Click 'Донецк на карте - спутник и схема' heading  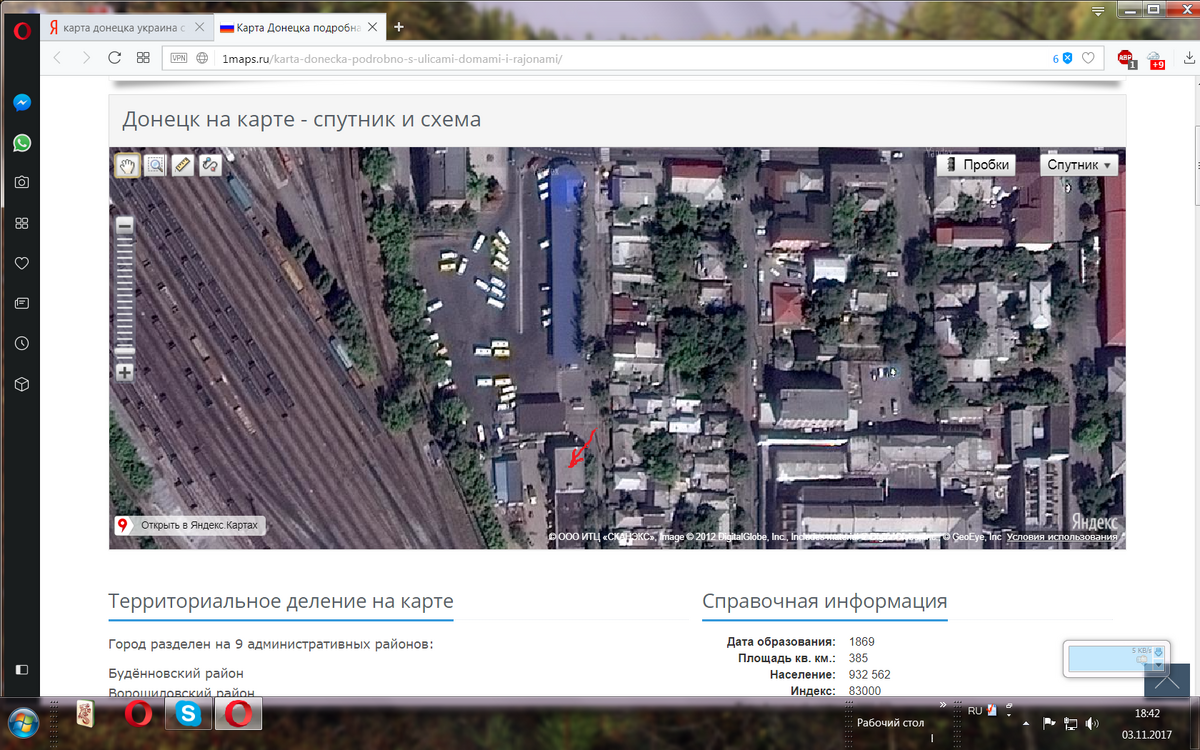pos(302,120)
